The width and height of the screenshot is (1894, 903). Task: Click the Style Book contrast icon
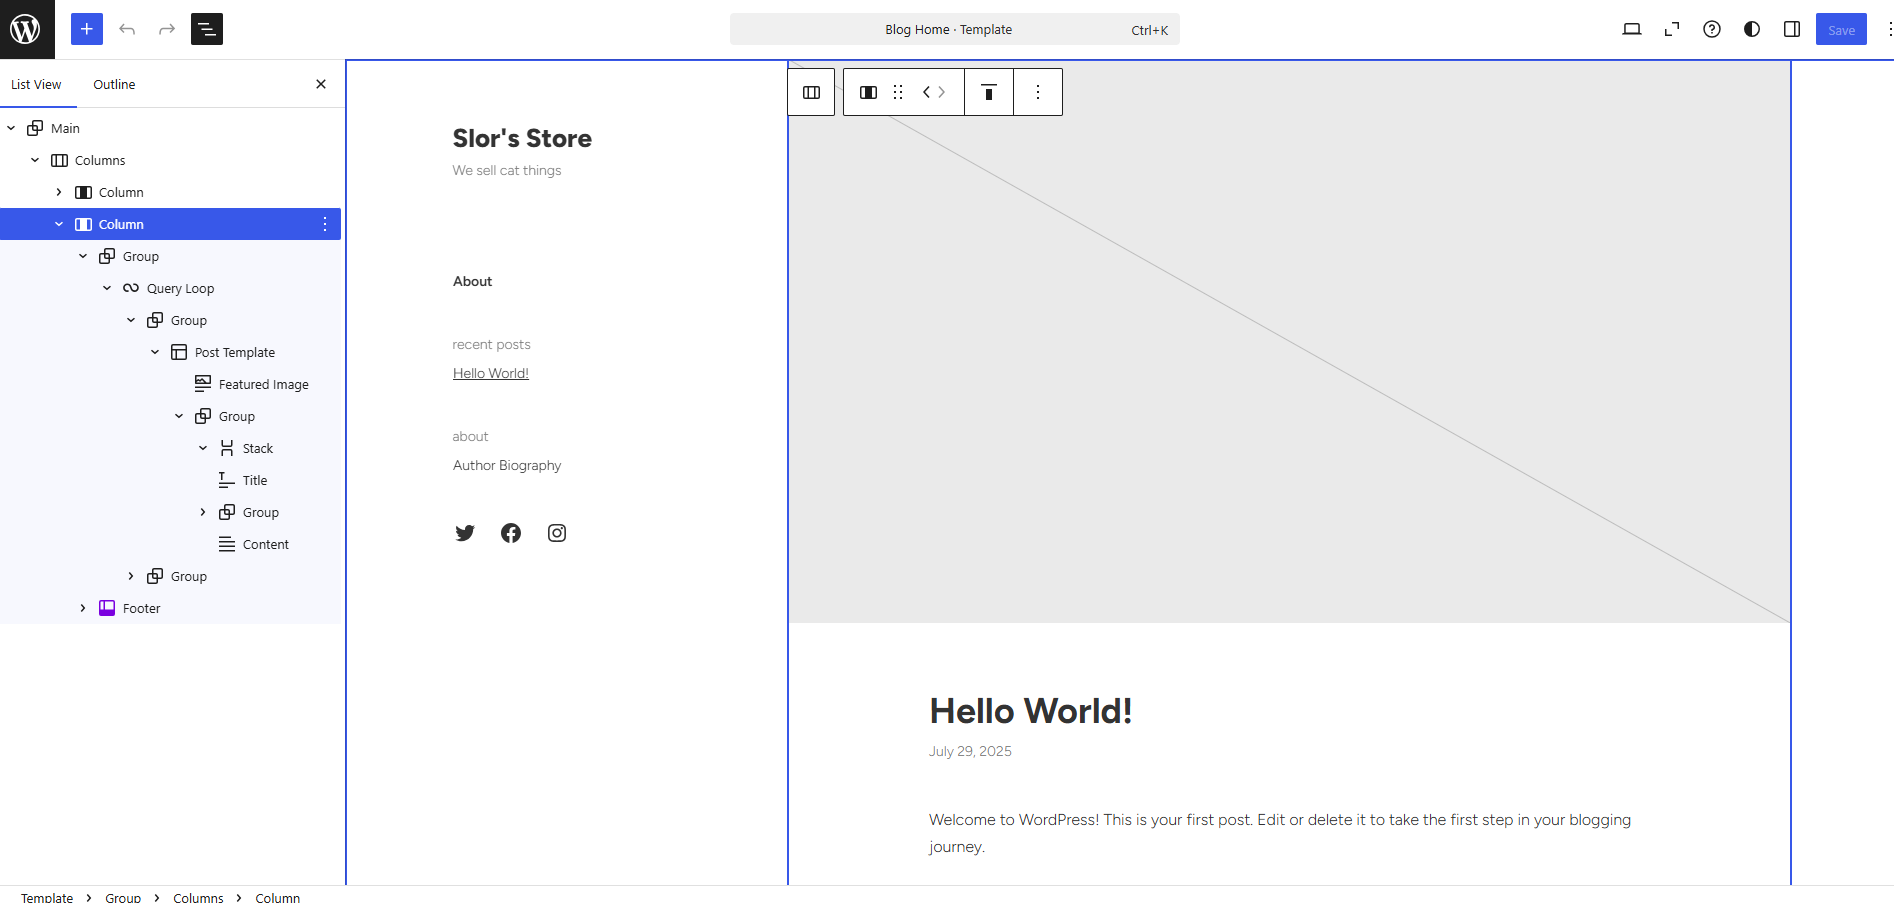pyautogui.click(x=1751, y=29)
